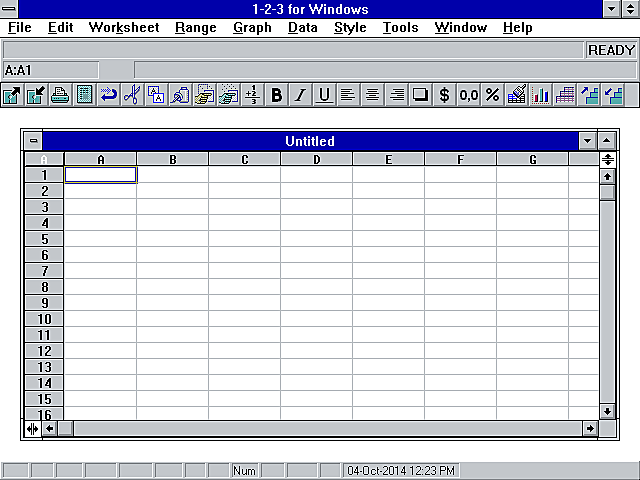
Task: Click the horizontal scrollbar left arrow
Action: 49,429
